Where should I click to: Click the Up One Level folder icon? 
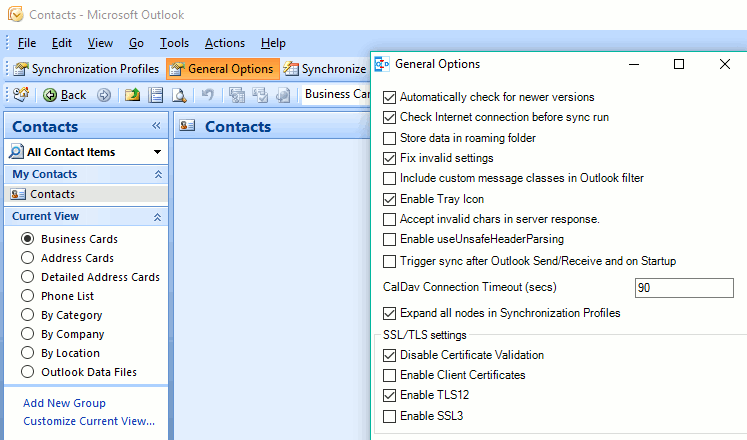tap(132, 95)
